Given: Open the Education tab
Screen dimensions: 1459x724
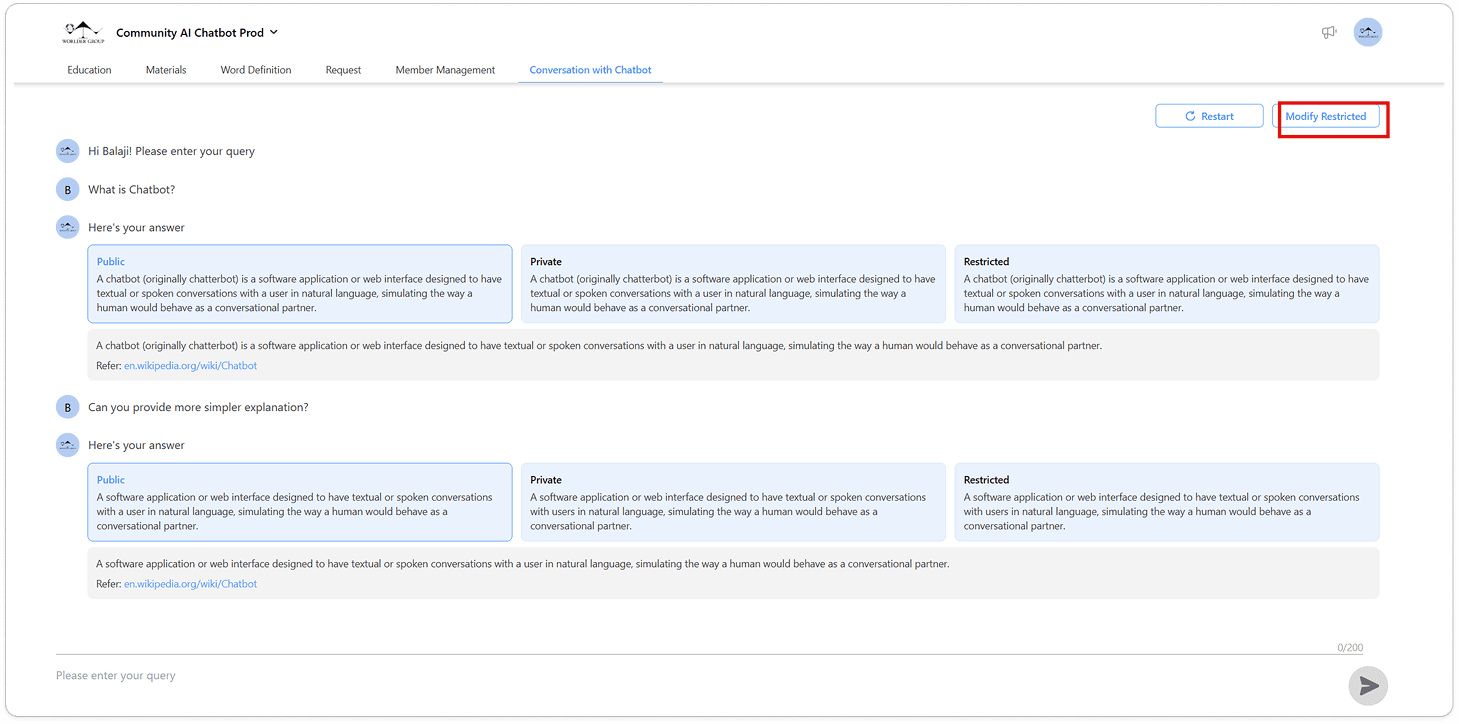Looking at the screenshot, I should pos(89,70).
